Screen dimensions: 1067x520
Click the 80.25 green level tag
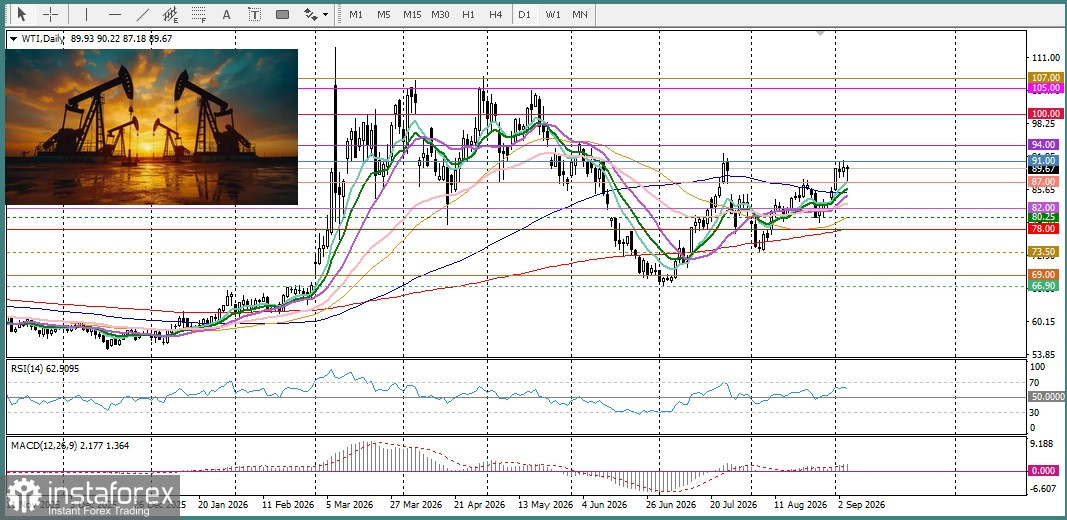(1045, 217)
